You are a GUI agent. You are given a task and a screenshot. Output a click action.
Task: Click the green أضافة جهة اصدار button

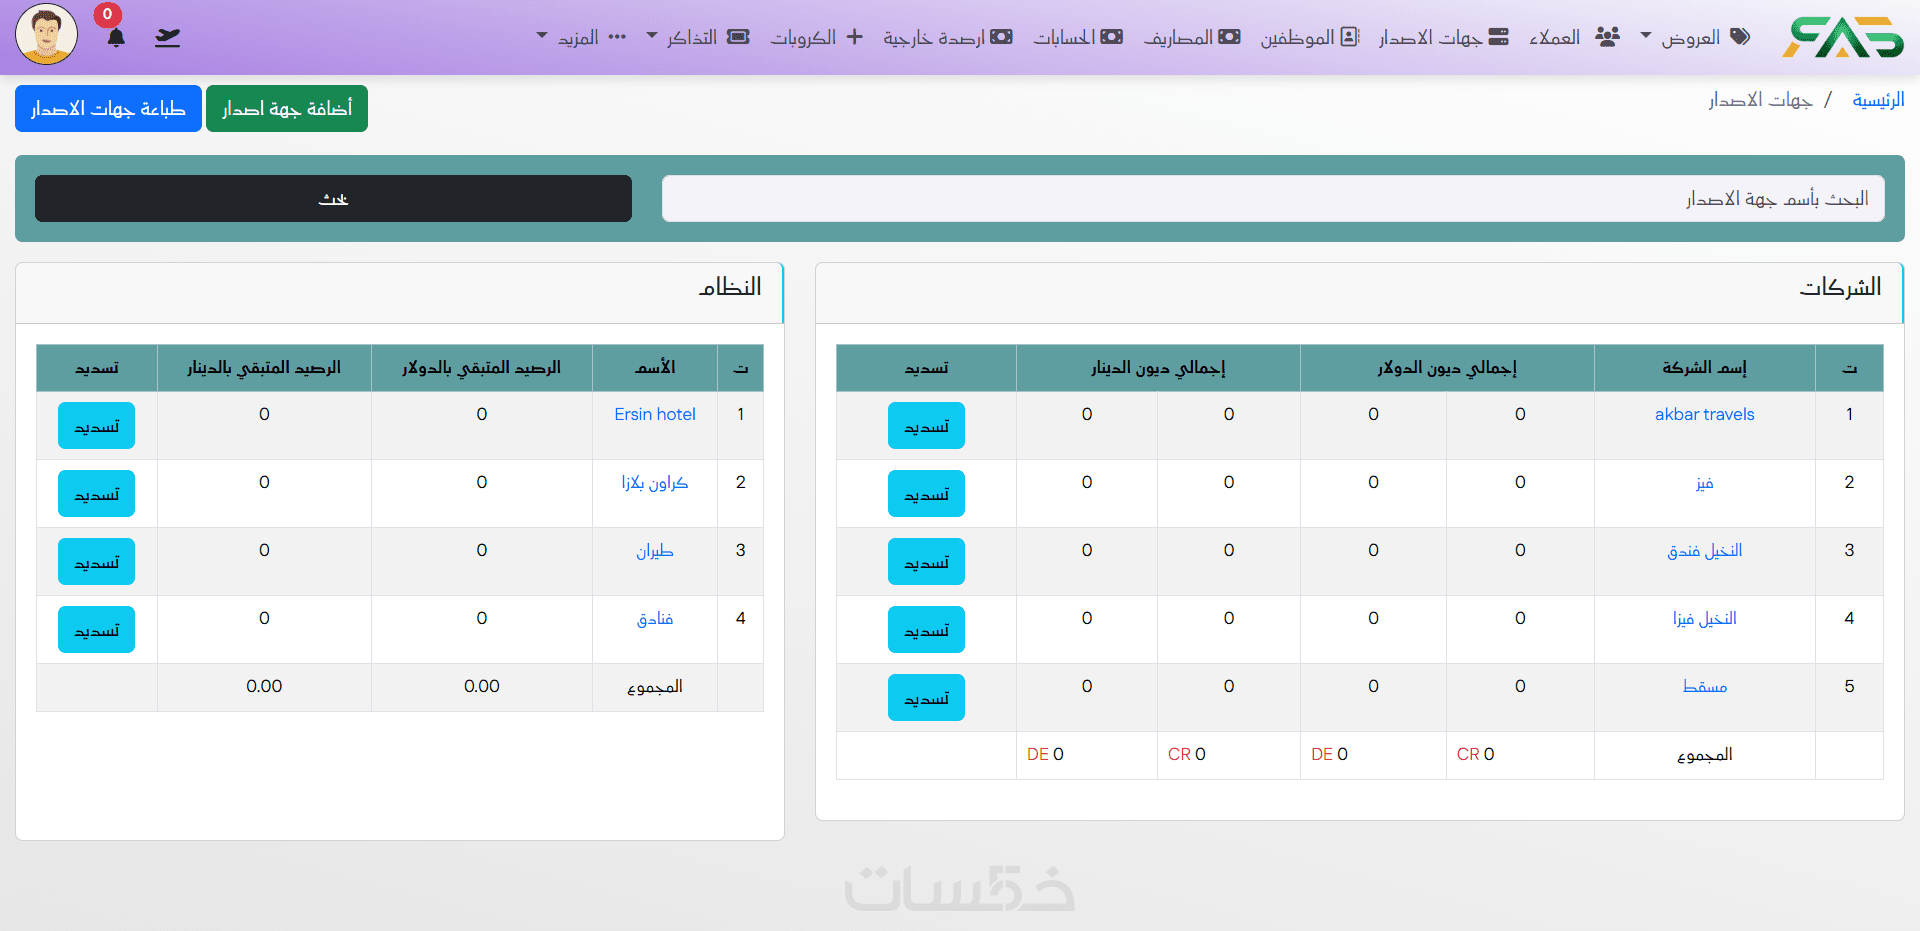point(287,108)
